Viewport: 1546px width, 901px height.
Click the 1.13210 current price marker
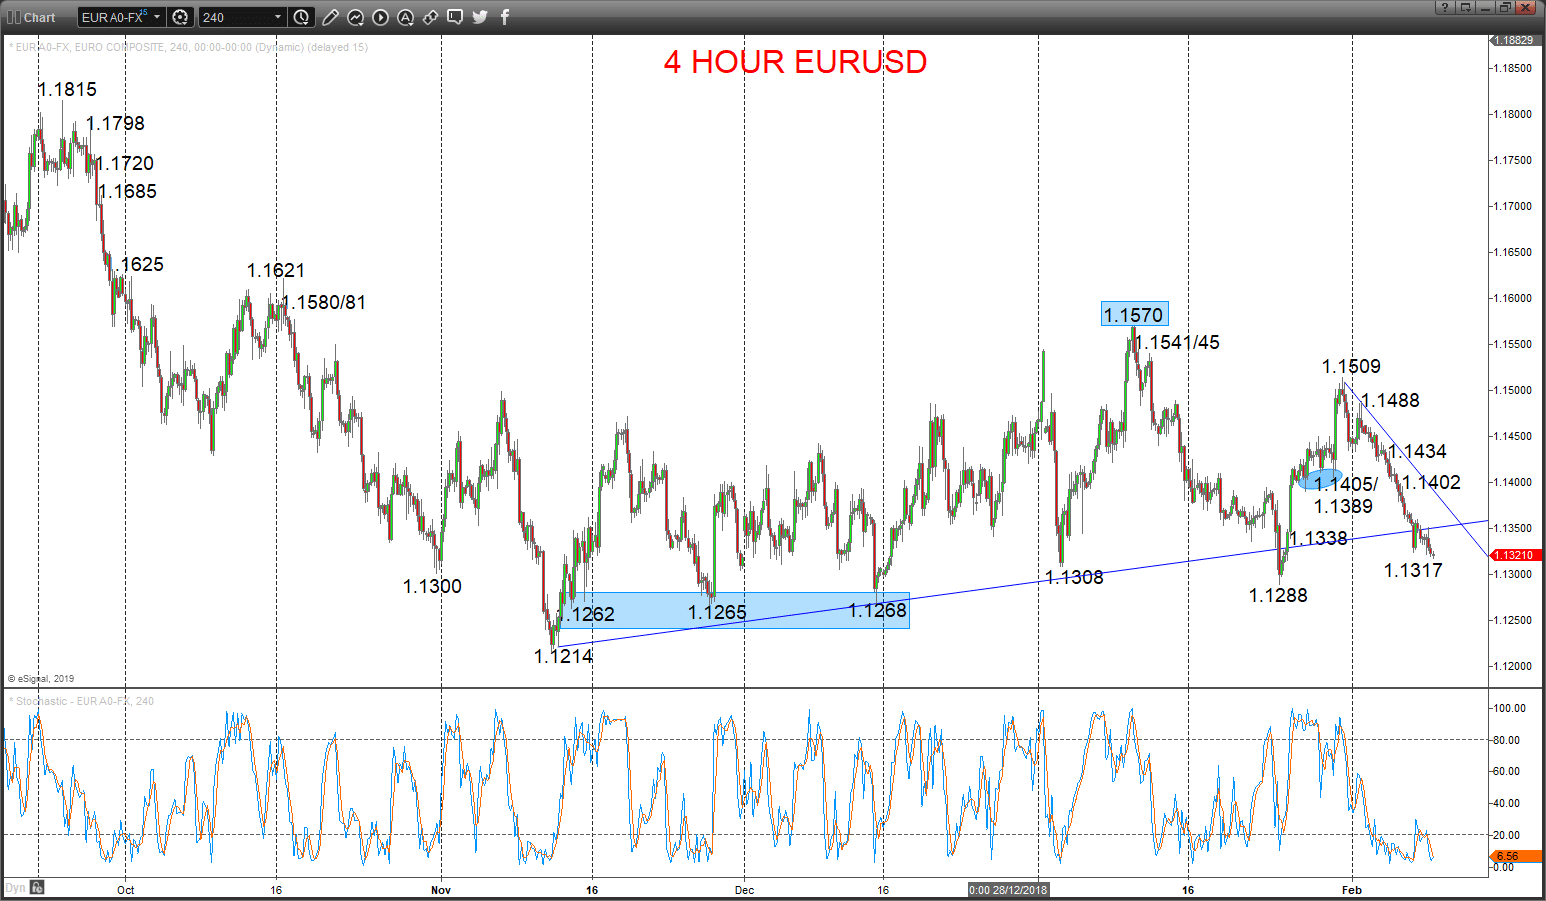click(1516, 555)
